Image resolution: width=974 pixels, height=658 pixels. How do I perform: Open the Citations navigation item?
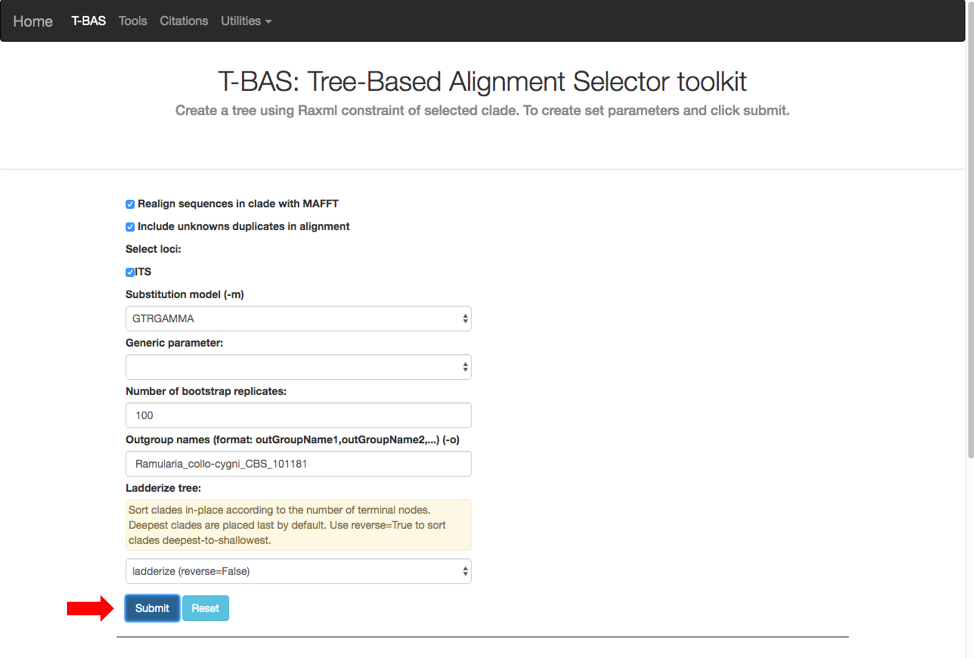tap(183, 21)
